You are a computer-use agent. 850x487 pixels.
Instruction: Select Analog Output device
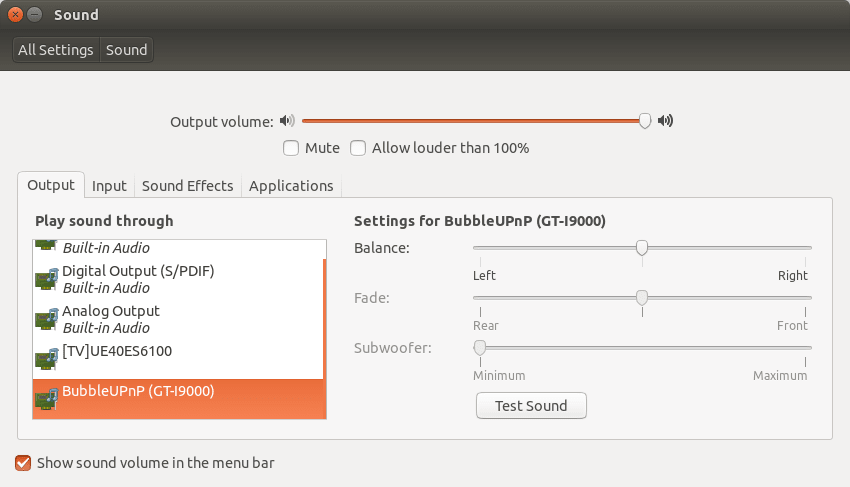(x=178, y=319)
